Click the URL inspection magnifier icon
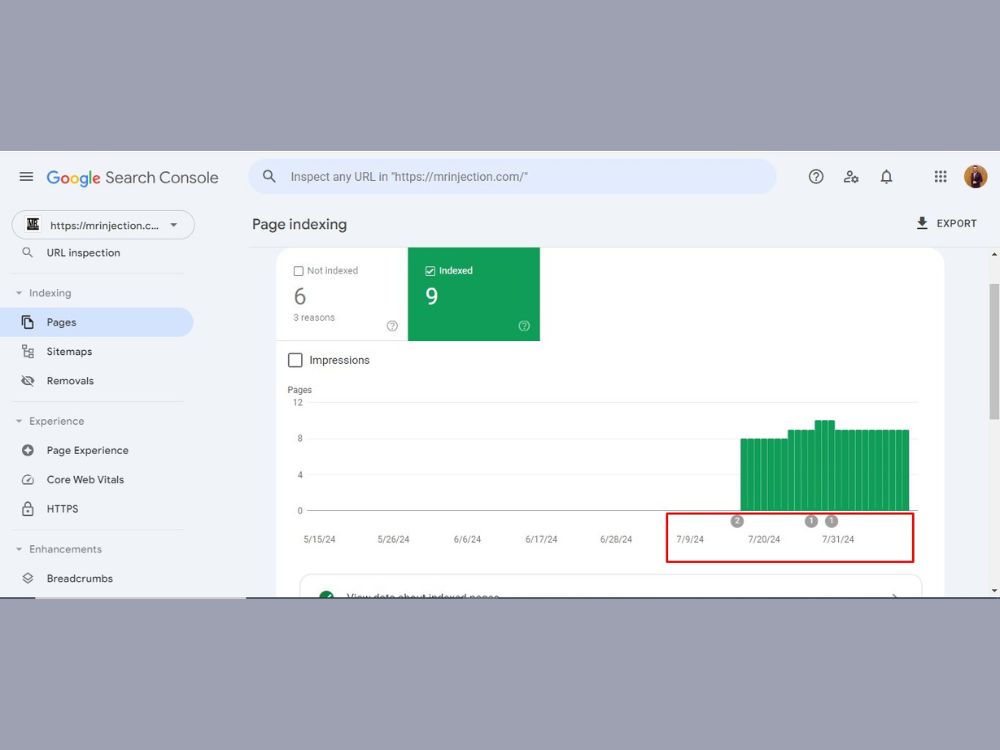 point(27,253)
